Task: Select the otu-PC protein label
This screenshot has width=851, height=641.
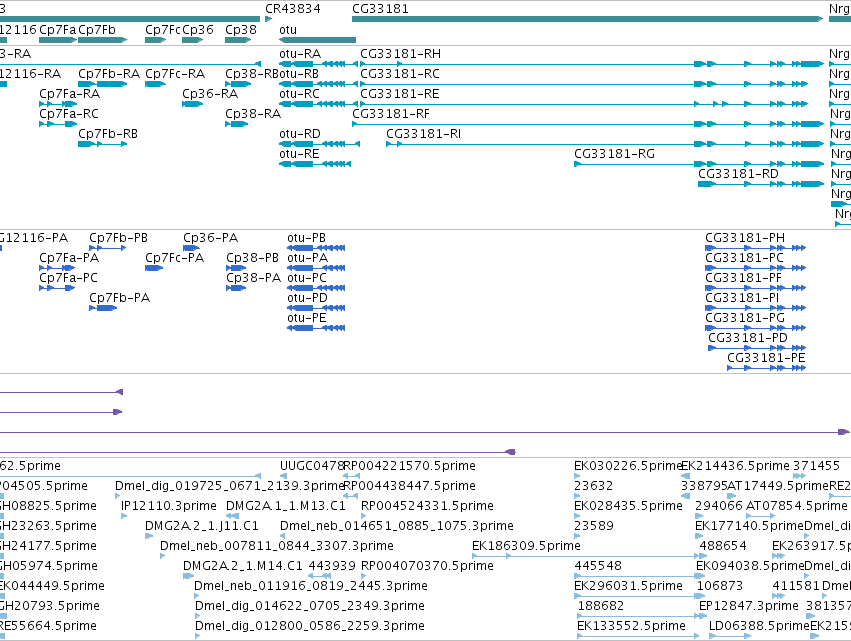Action: point(307,278)
